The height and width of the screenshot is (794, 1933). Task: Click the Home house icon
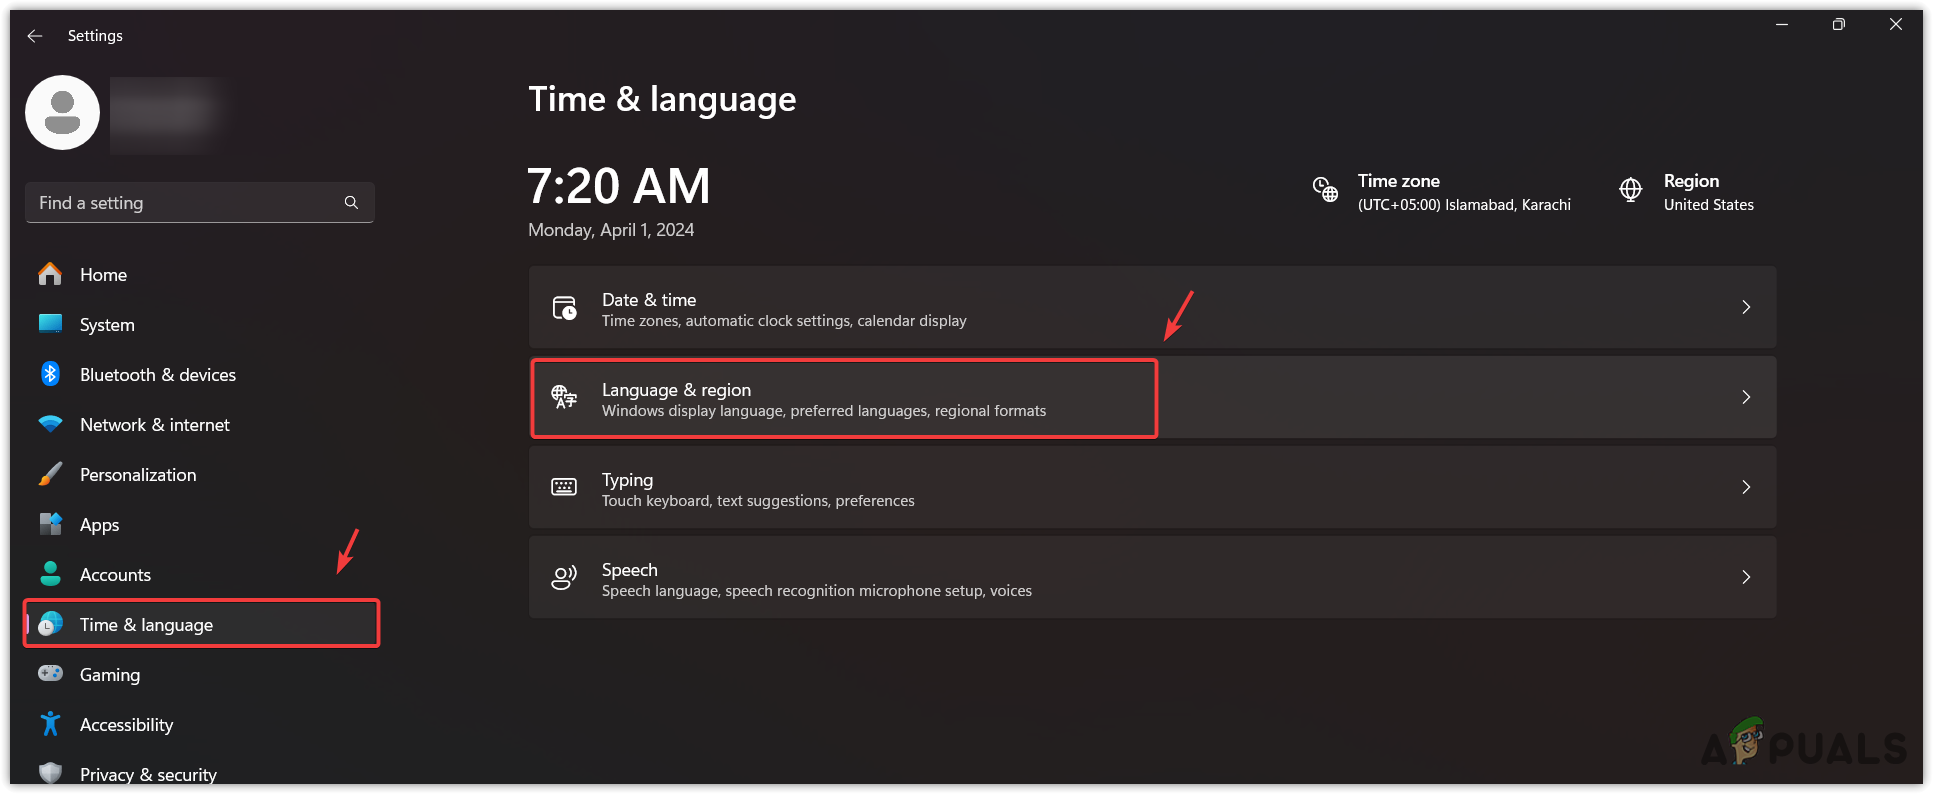click(50, 274)
